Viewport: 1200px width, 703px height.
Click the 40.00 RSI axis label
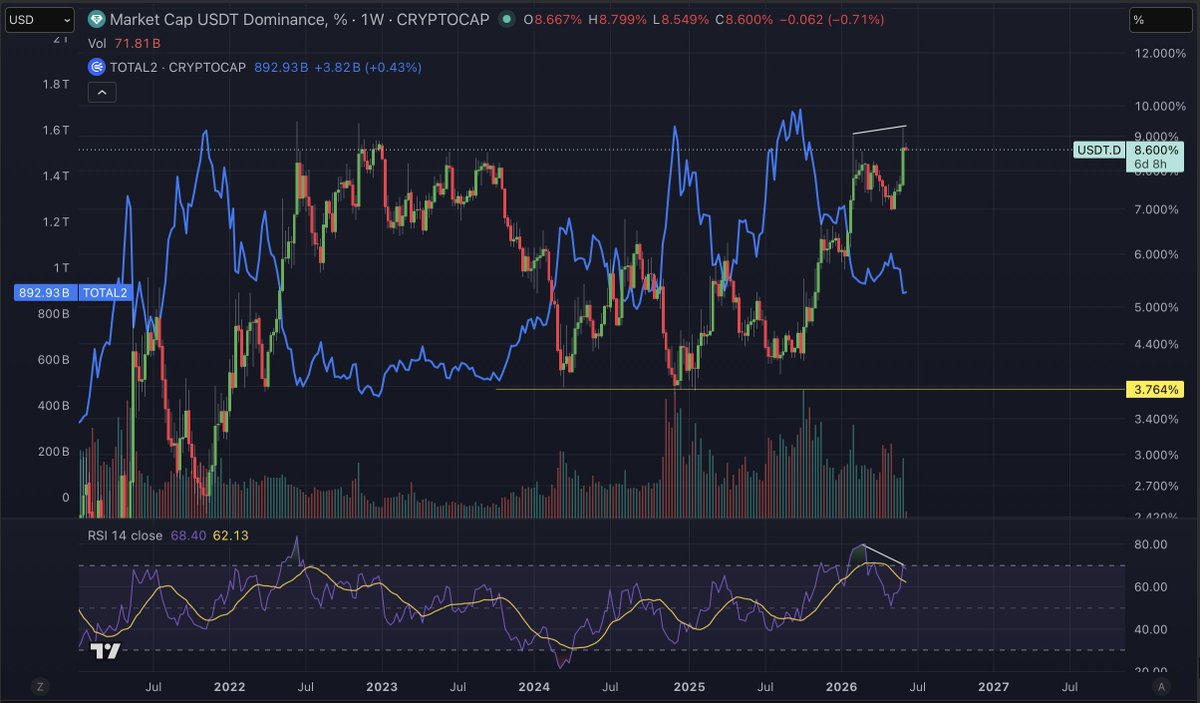click(1153, 629)
